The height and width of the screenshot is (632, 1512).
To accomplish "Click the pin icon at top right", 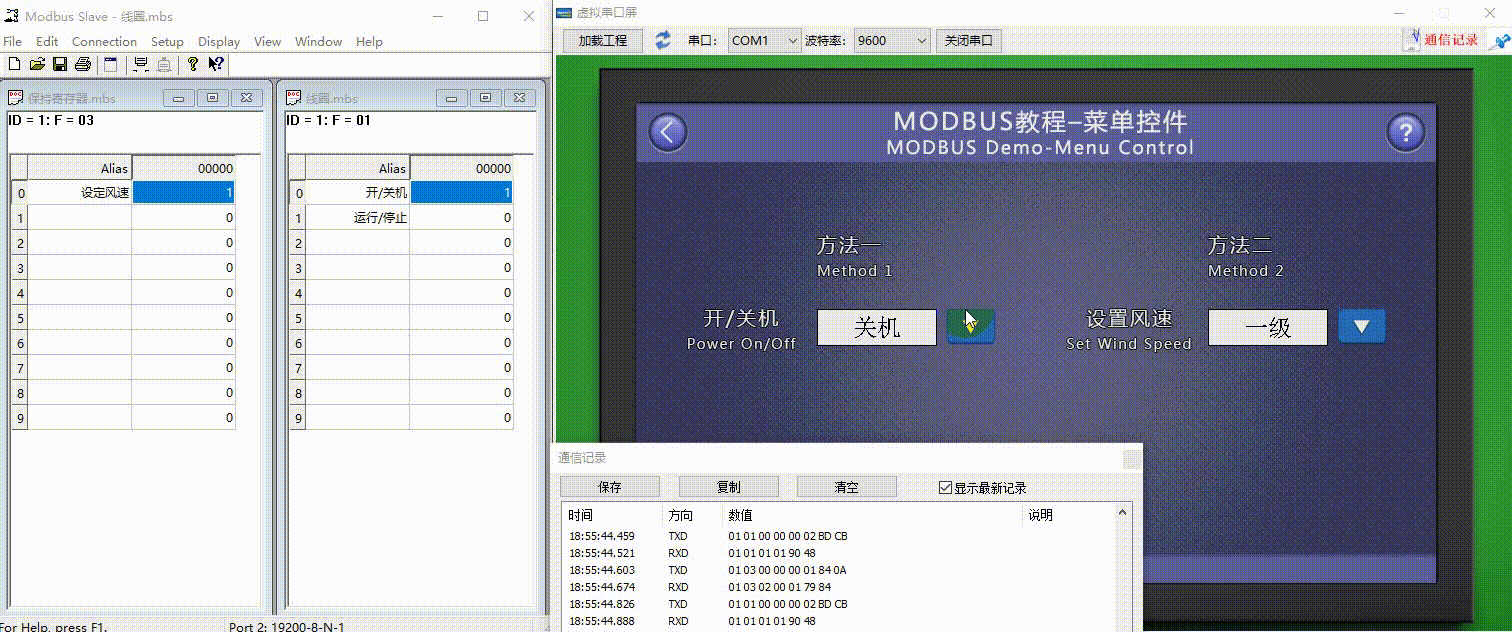I will (x=1501, y=40).
